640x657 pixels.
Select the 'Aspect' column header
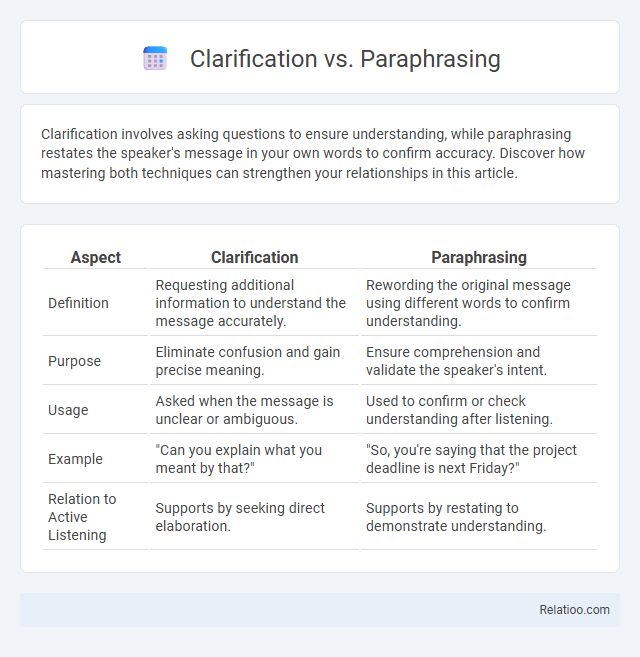[x=96, y=257]
